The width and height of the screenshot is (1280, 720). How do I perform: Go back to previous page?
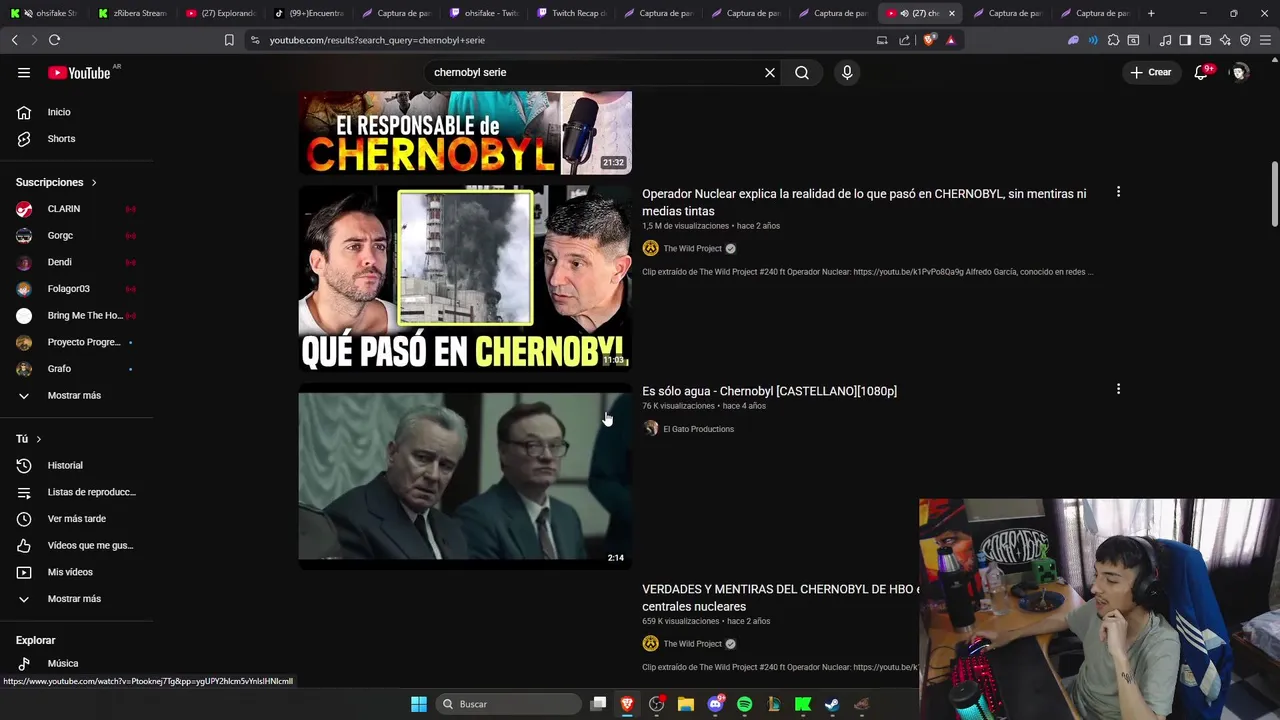point(14,40)
